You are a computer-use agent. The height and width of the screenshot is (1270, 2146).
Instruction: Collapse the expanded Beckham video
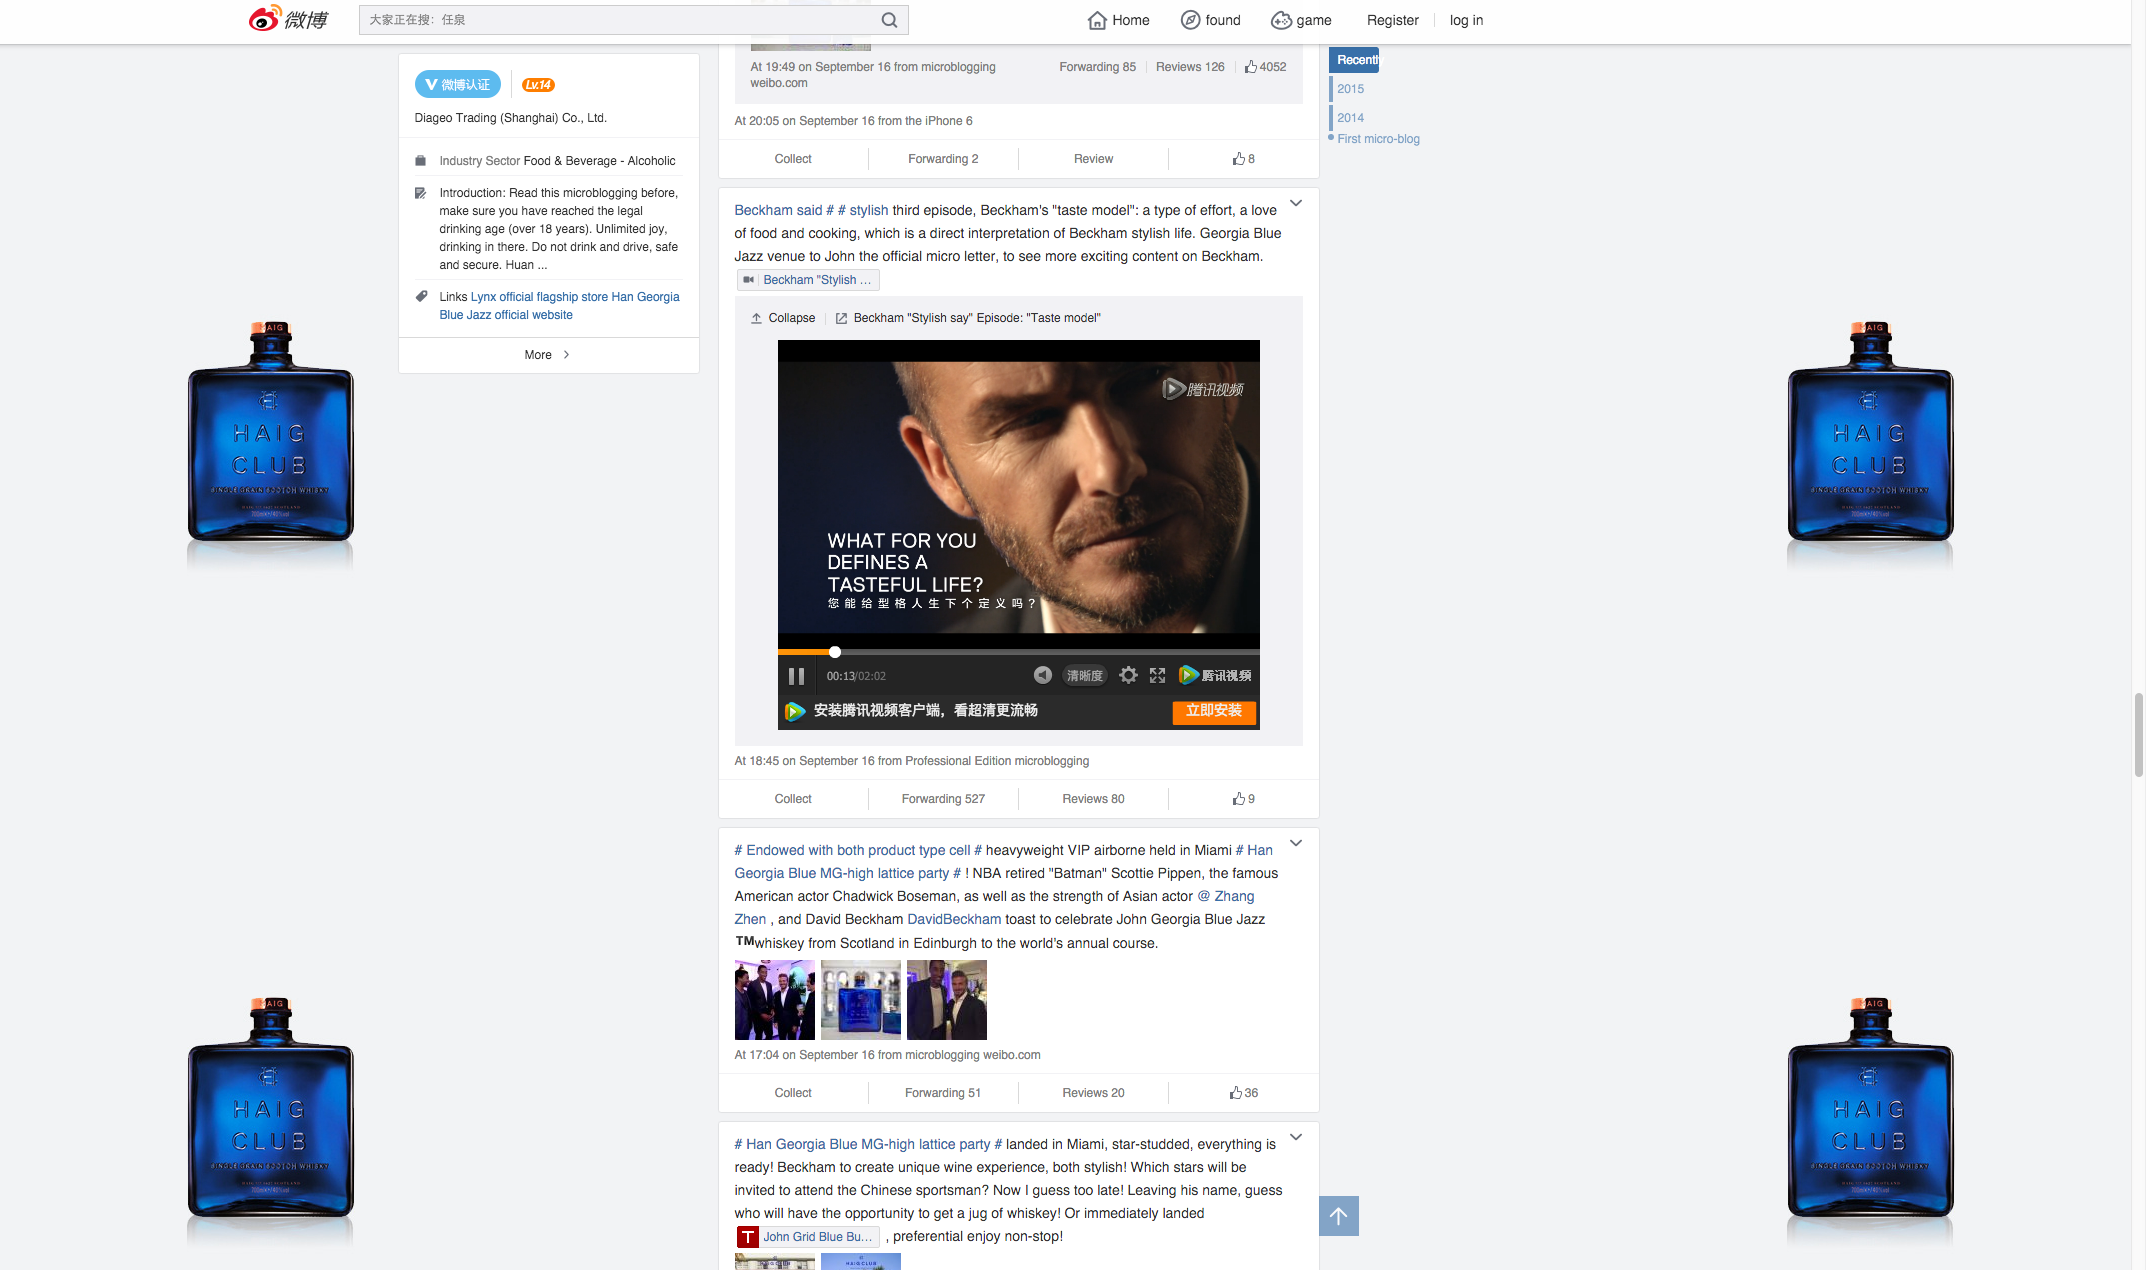(x=783, y=318)
